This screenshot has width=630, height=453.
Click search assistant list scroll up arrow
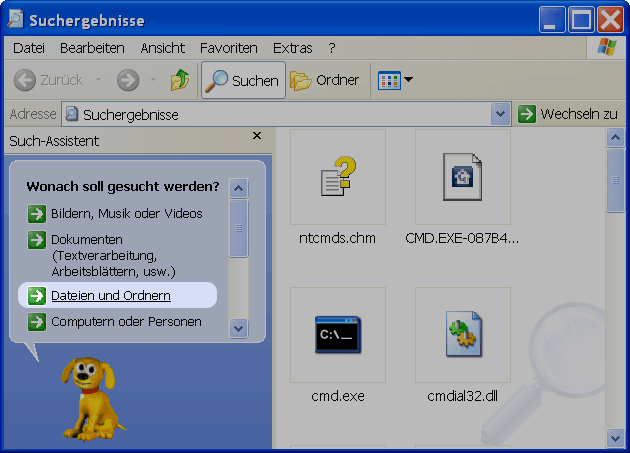(x=239, y=188)
